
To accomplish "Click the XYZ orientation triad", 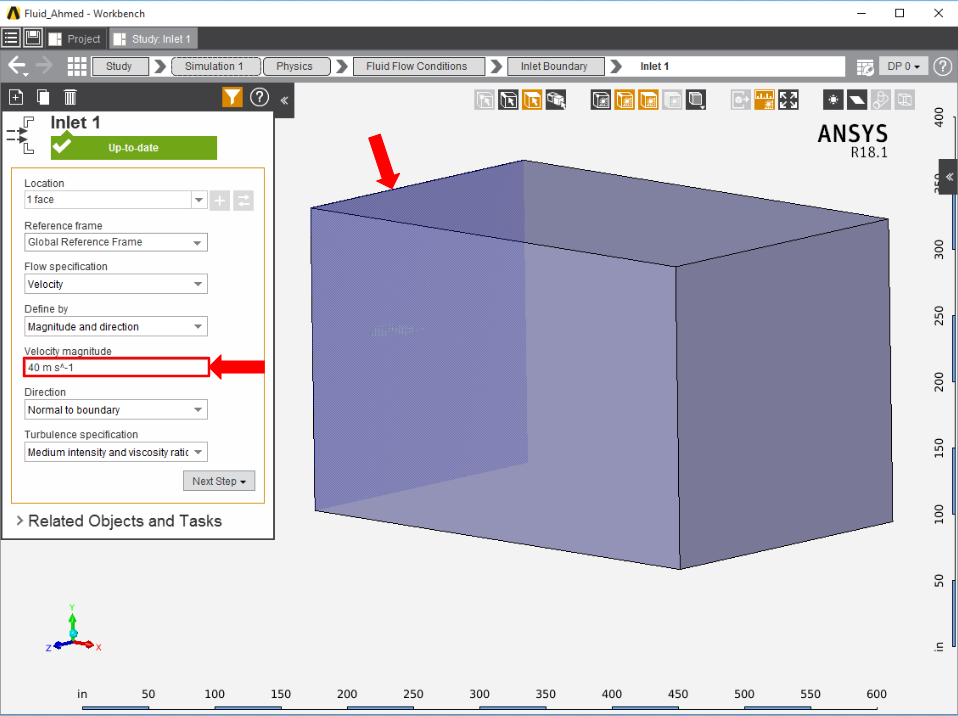I will tap(73, 629).
